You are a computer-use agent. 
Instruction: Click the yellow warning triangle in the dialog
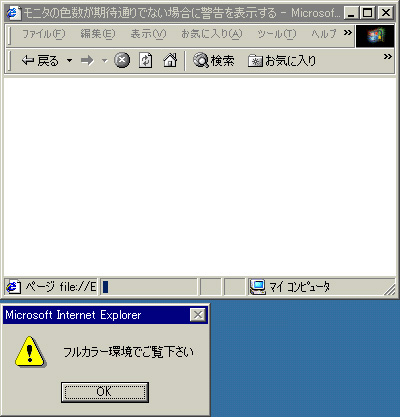[30, 352]
